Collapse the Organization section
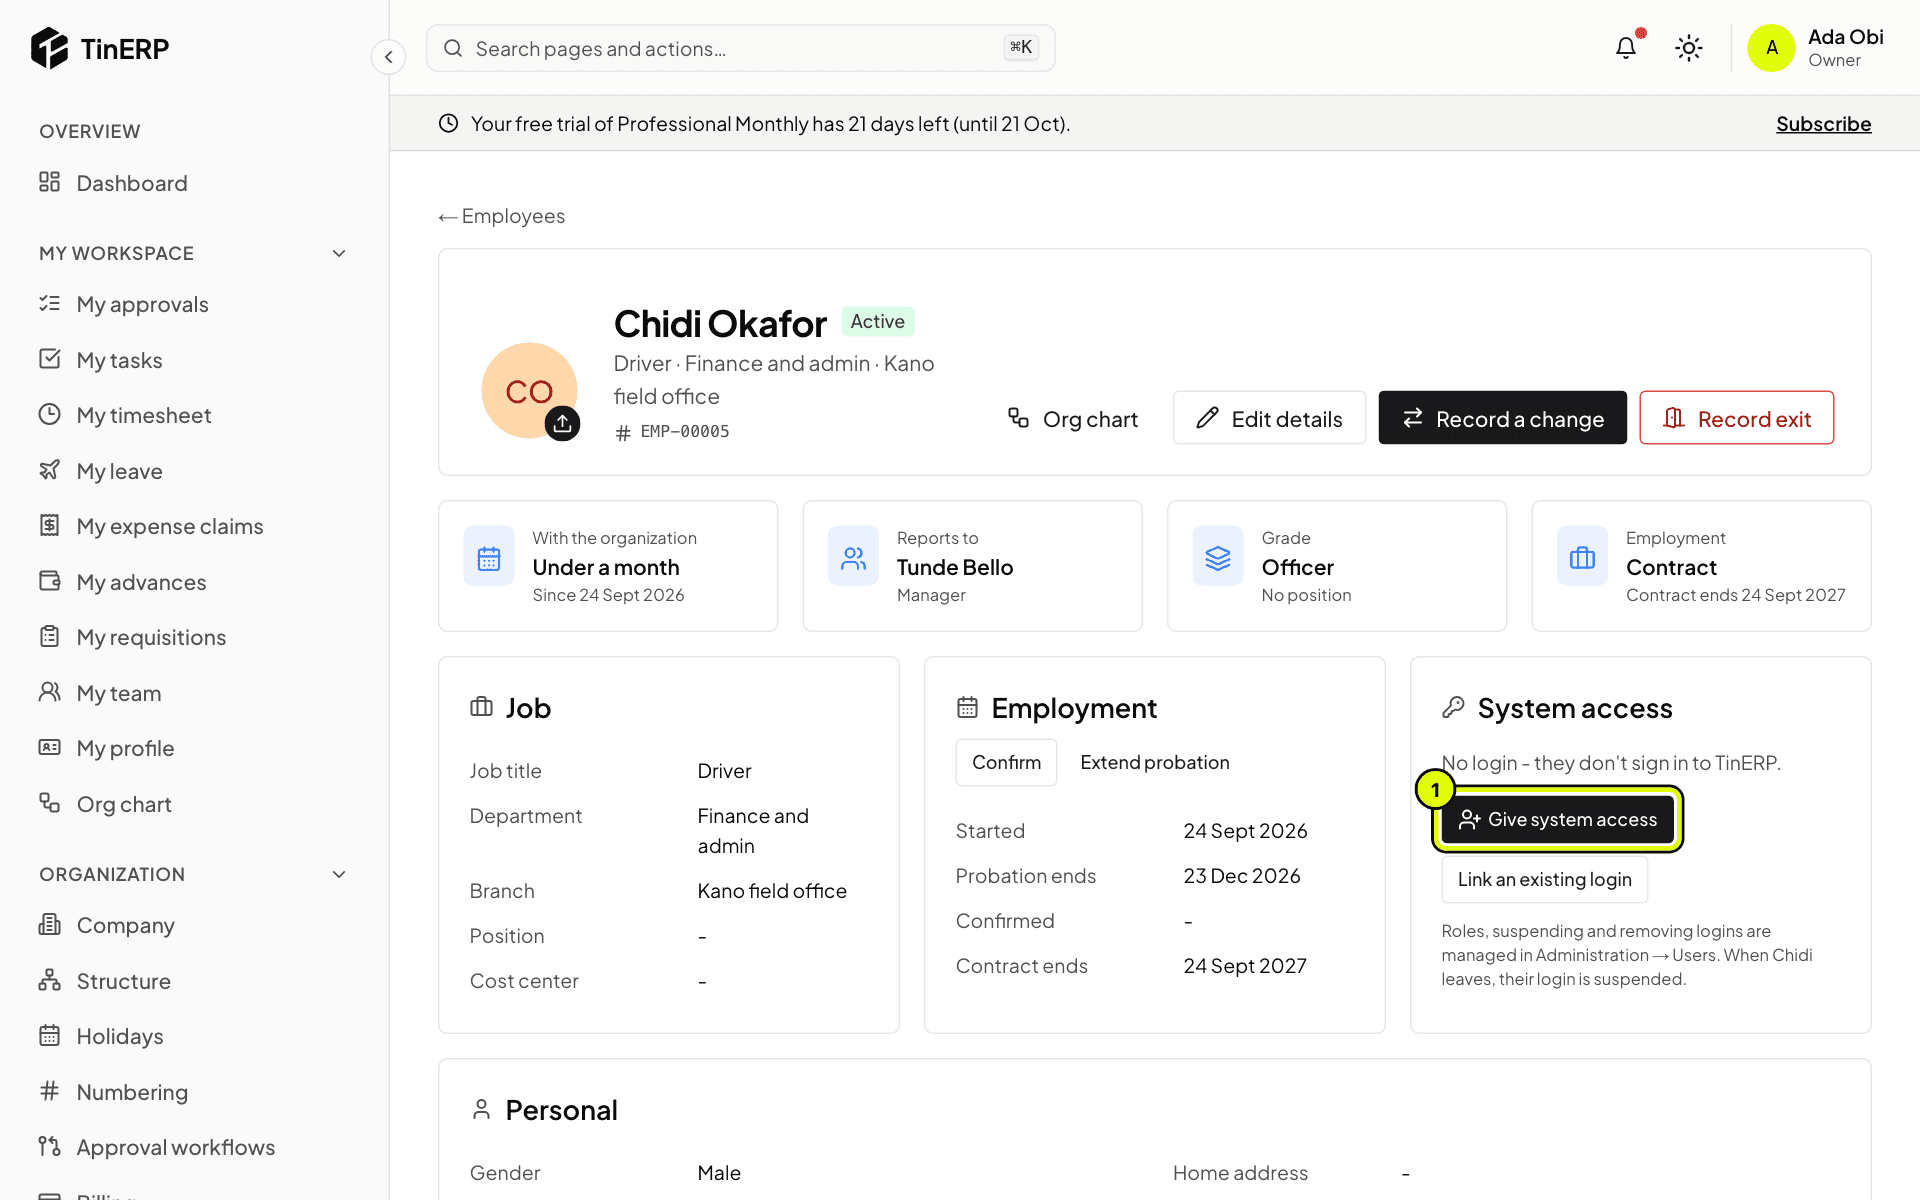This screenshot has height=1200, width=1920. coord(339,874)
